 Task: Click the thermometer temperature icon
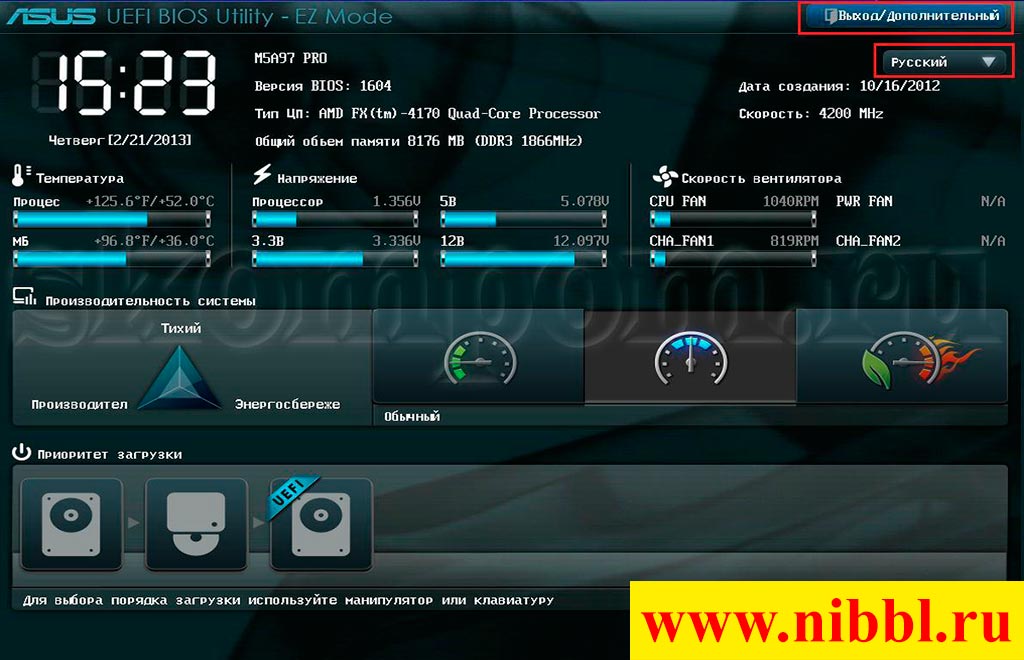(20, 175)
